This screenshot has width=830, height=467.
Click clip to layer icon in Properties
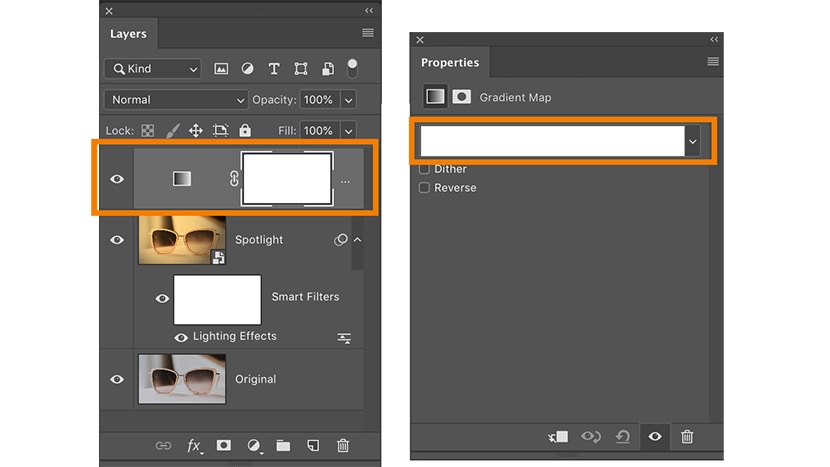(x=558, y=437)
